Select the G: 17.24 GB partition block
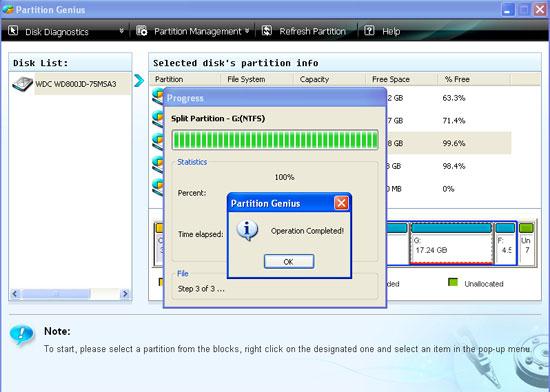This screenshot has height=392, width=550. (x=451, y=243)
